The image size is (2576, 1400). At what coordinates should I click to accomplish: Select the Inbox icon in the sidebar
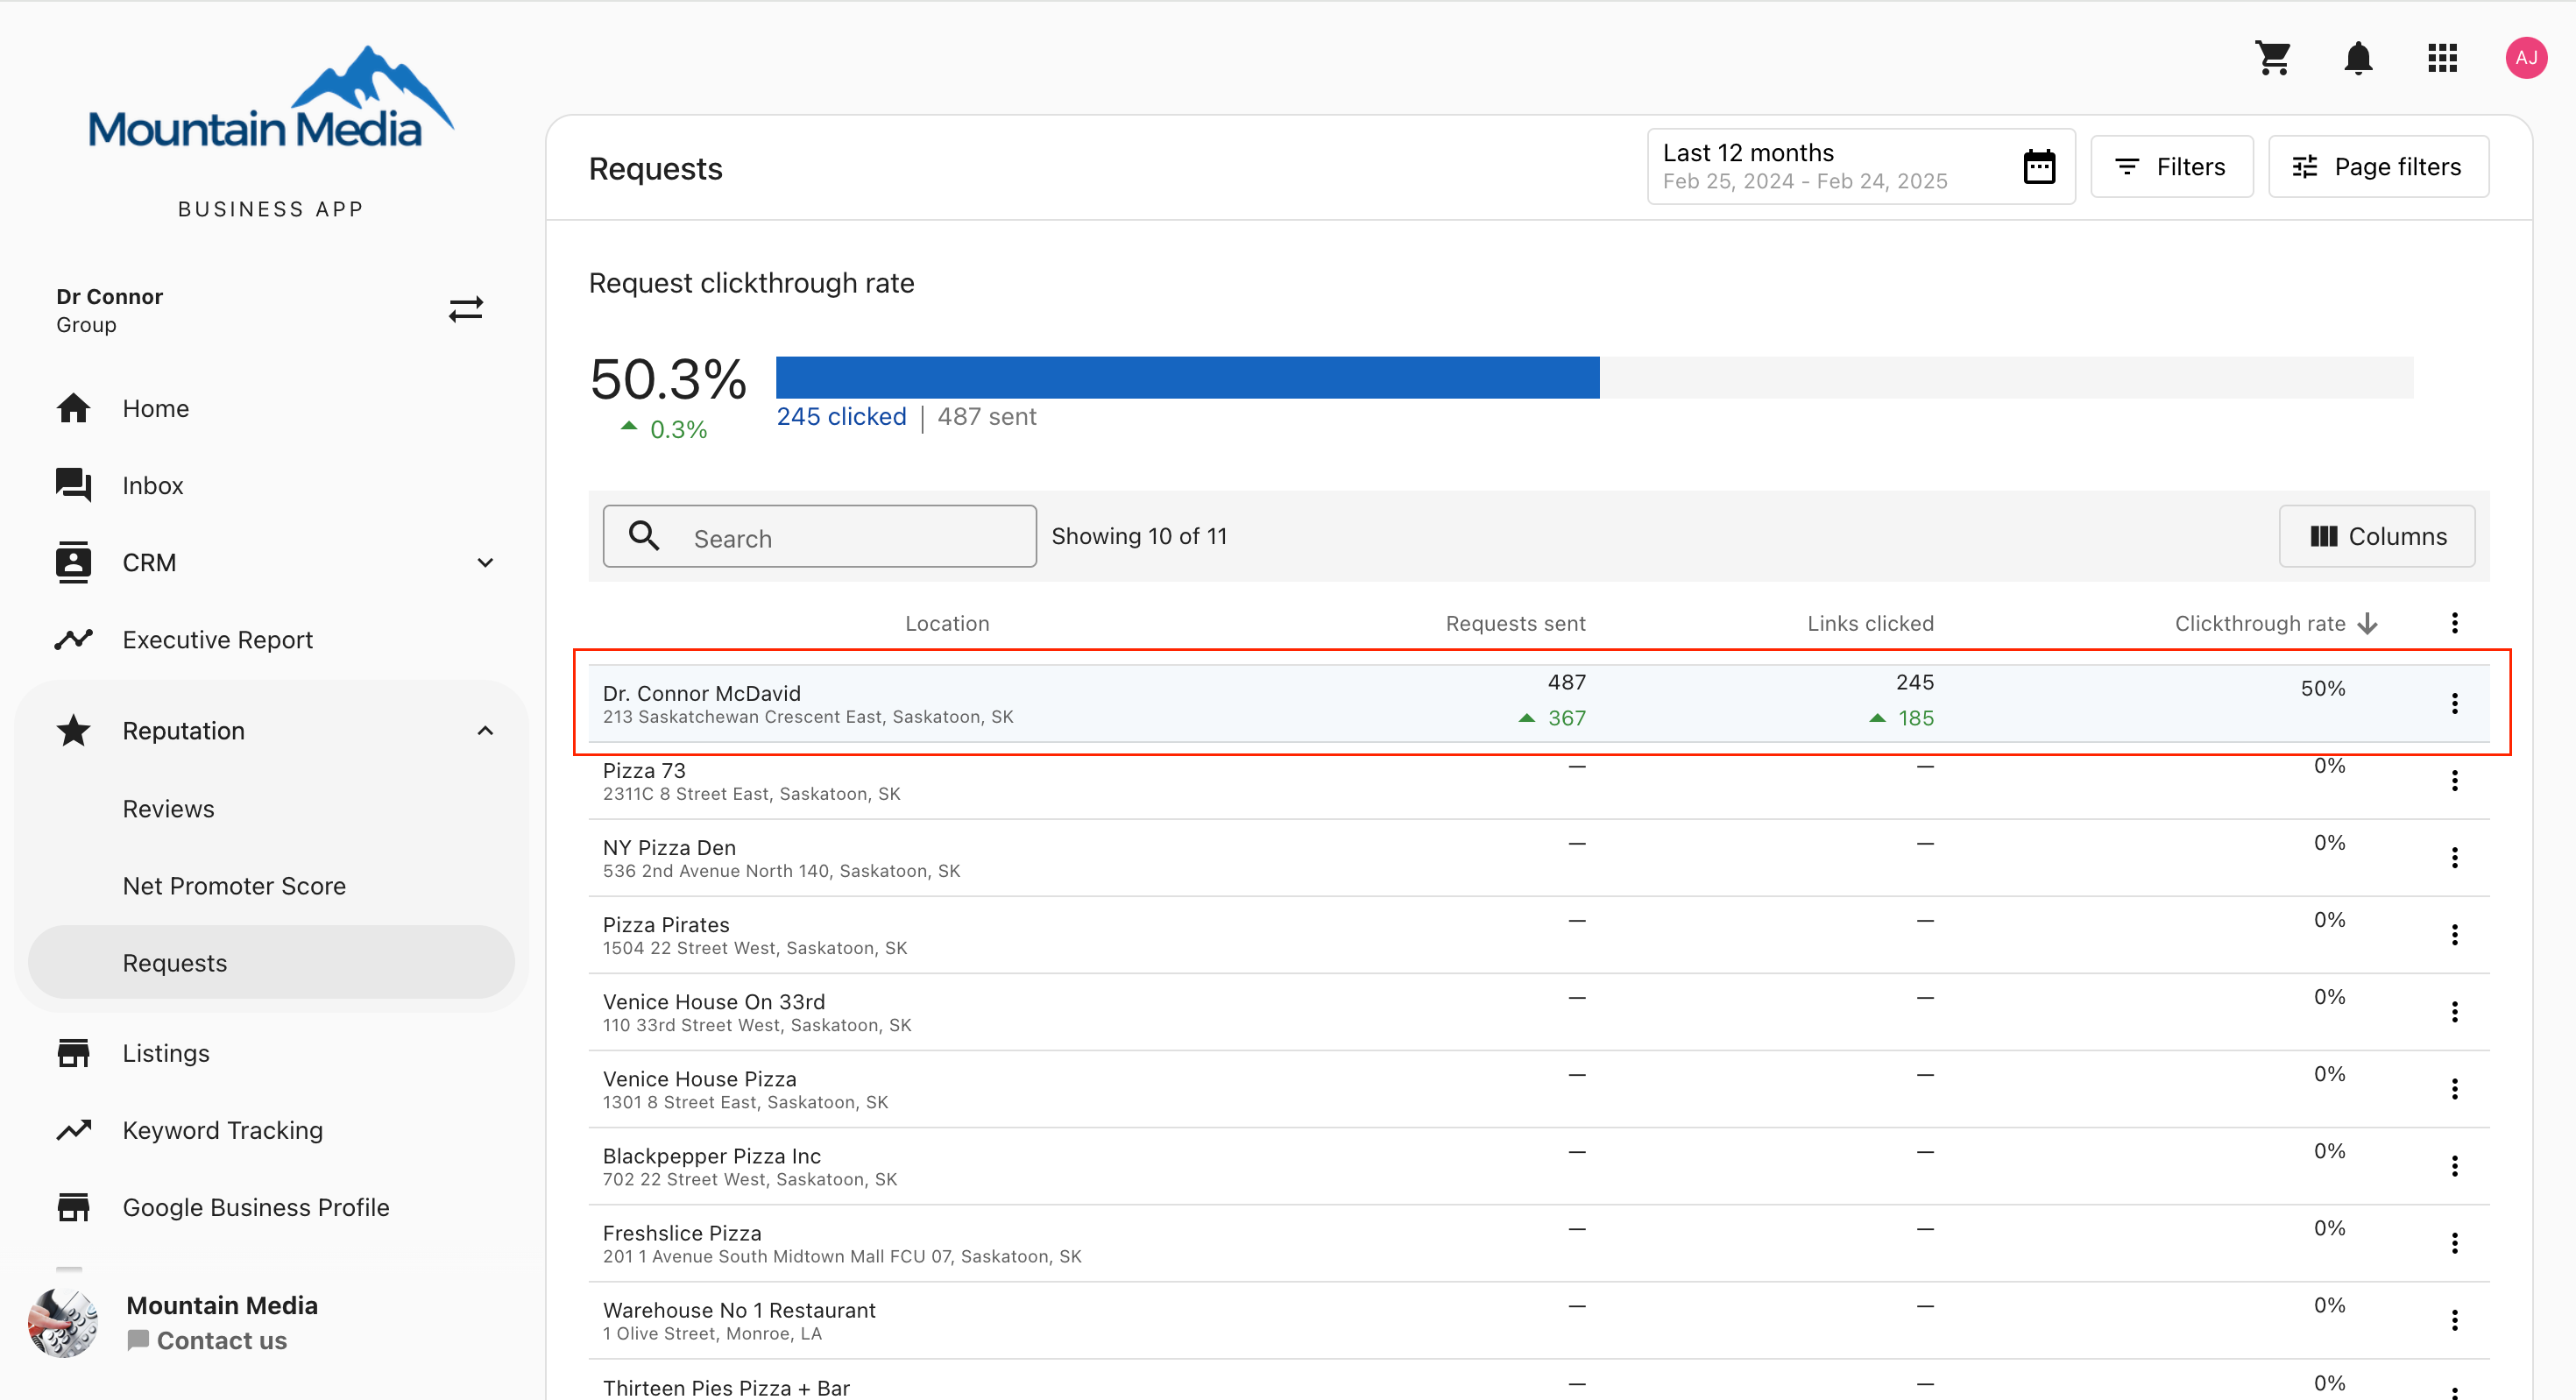tap(73, 485)
